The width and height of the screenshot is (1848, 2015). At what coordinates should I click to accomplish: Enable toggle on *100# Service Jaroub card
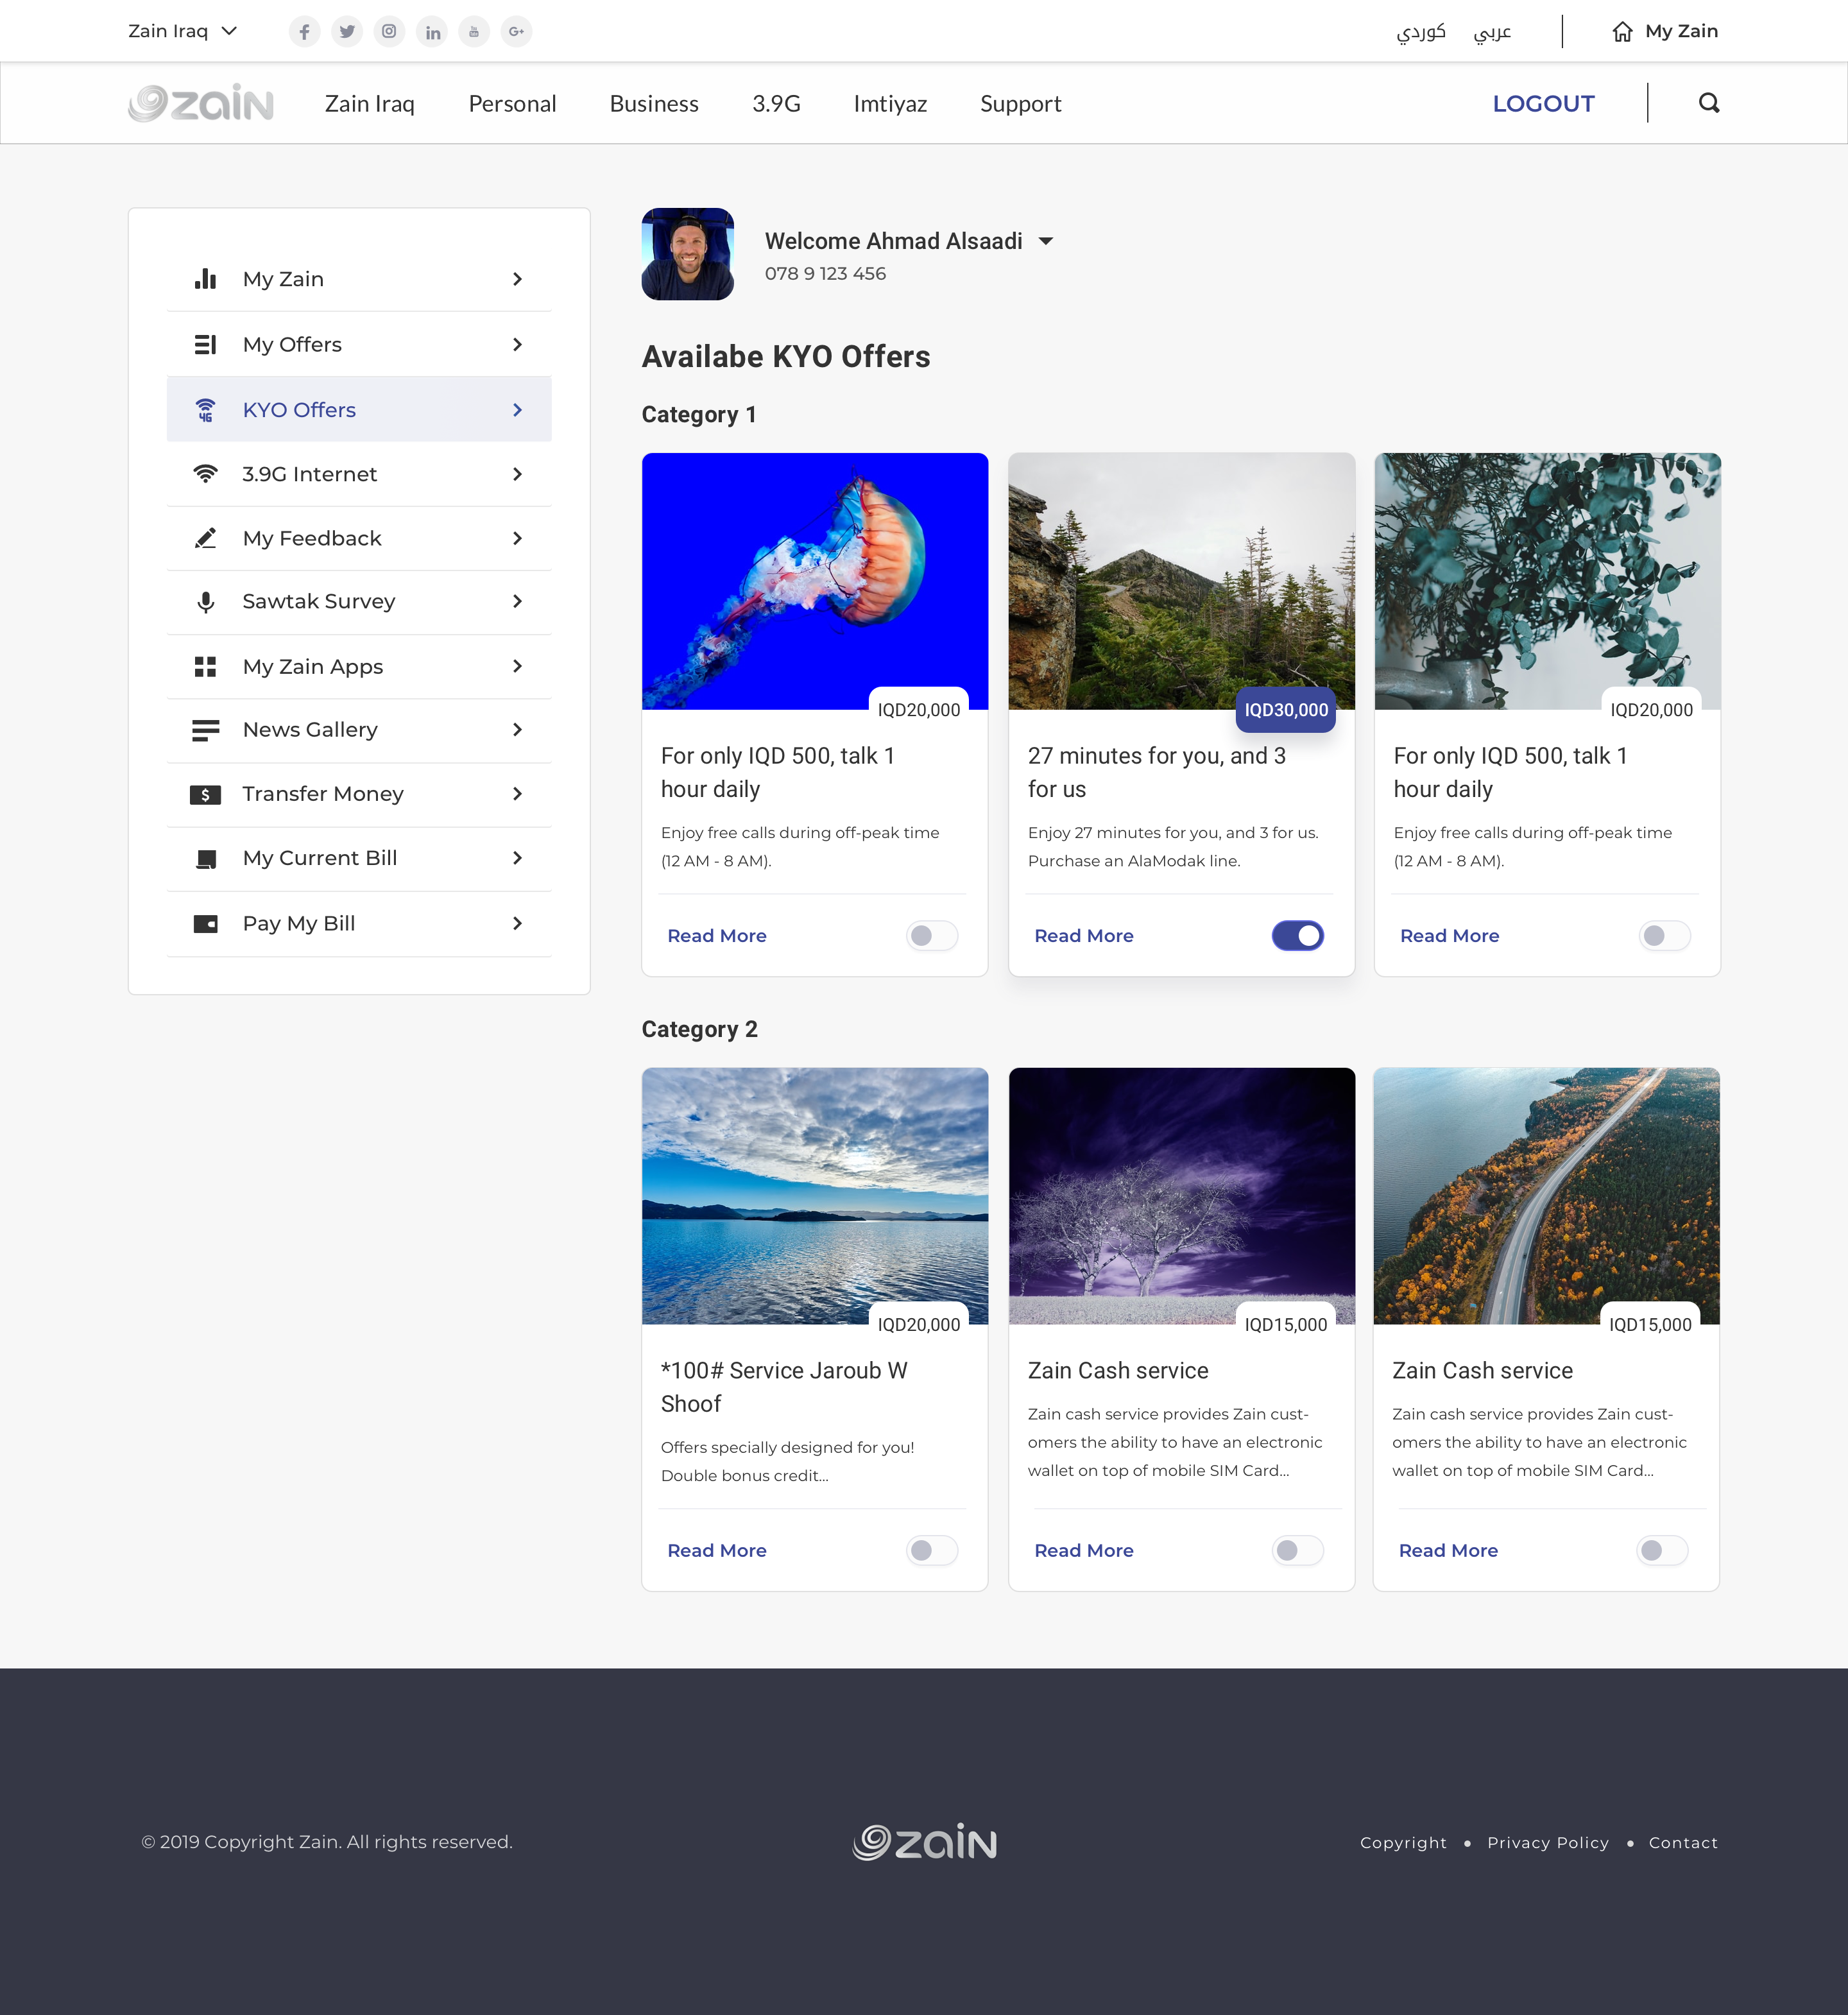click(932, 1551)
